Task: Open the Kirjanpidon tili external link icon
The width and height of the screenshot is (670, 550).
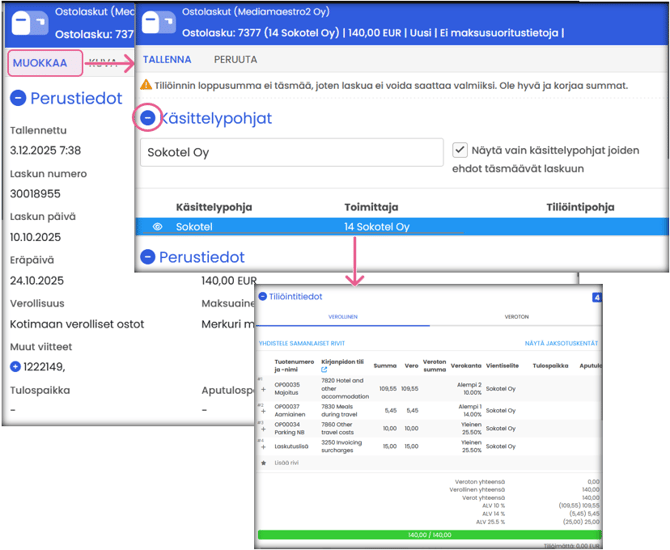Action: tap(324, 370)
